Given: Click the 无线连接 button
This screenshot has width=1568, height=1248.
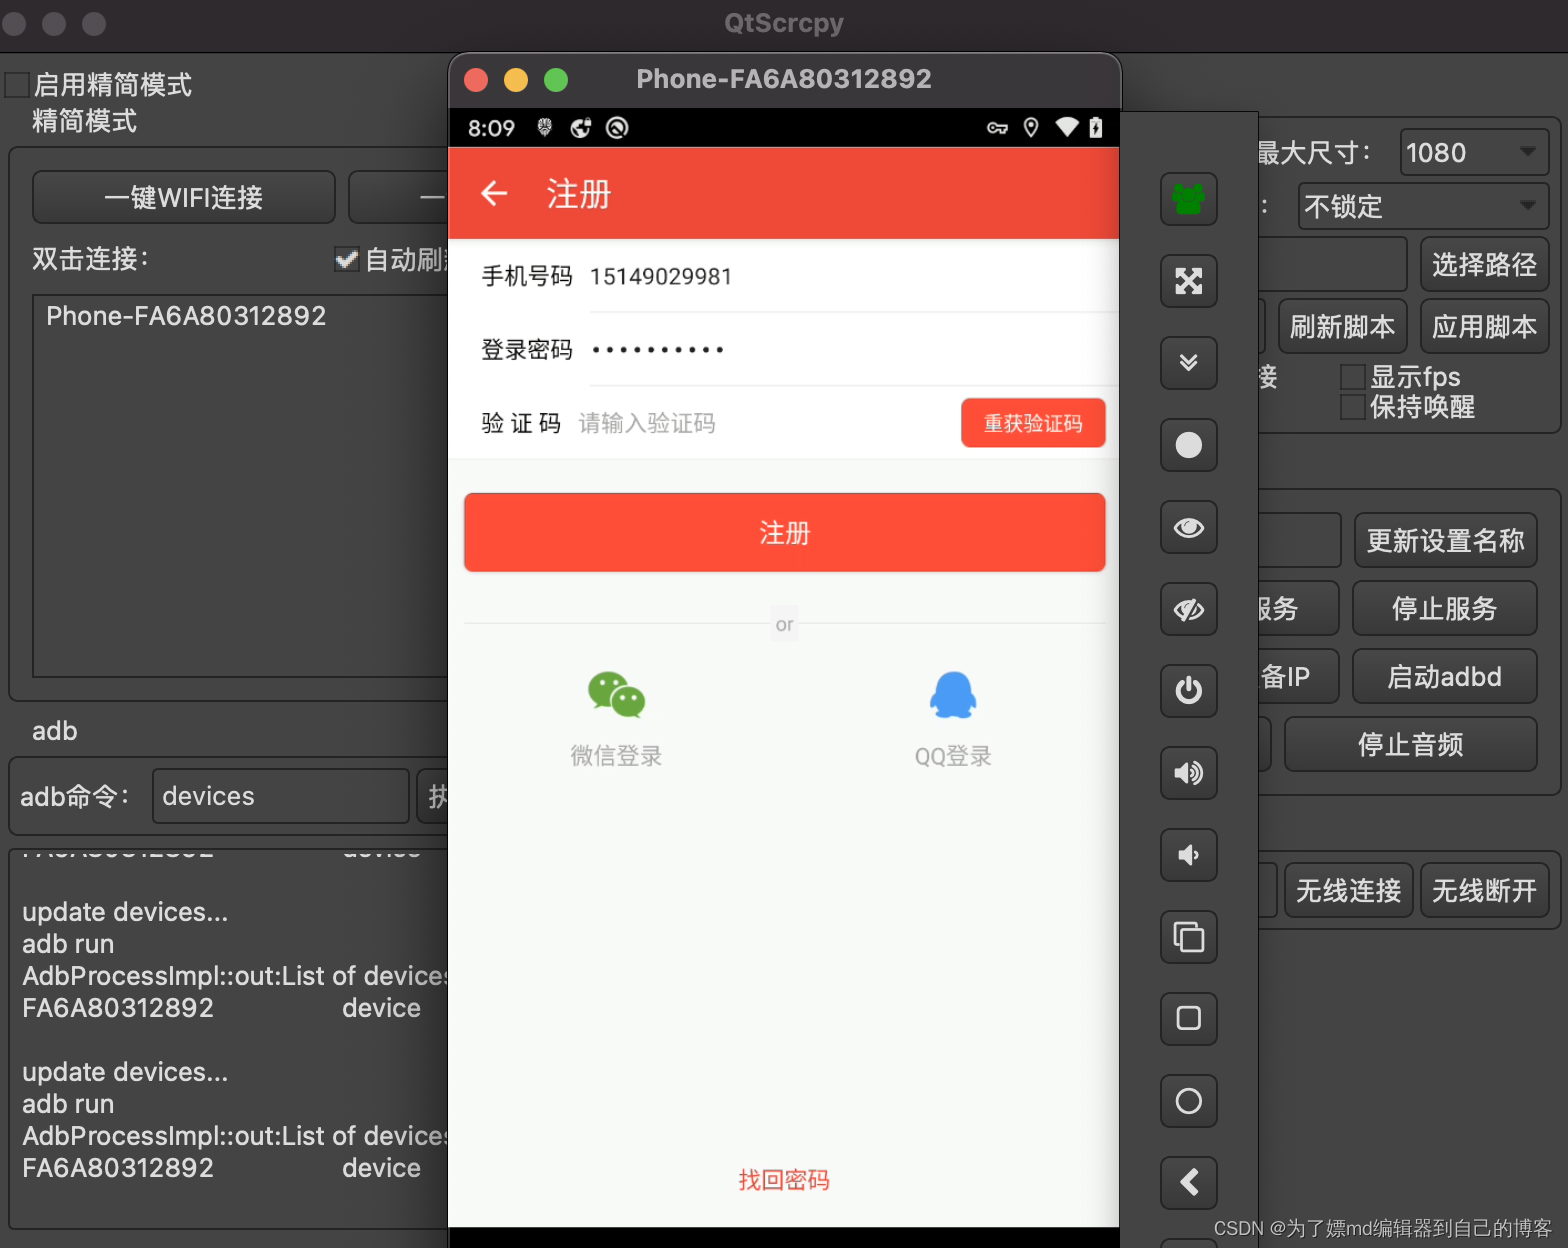Looking at the screenshot, I should (1348, 890).
